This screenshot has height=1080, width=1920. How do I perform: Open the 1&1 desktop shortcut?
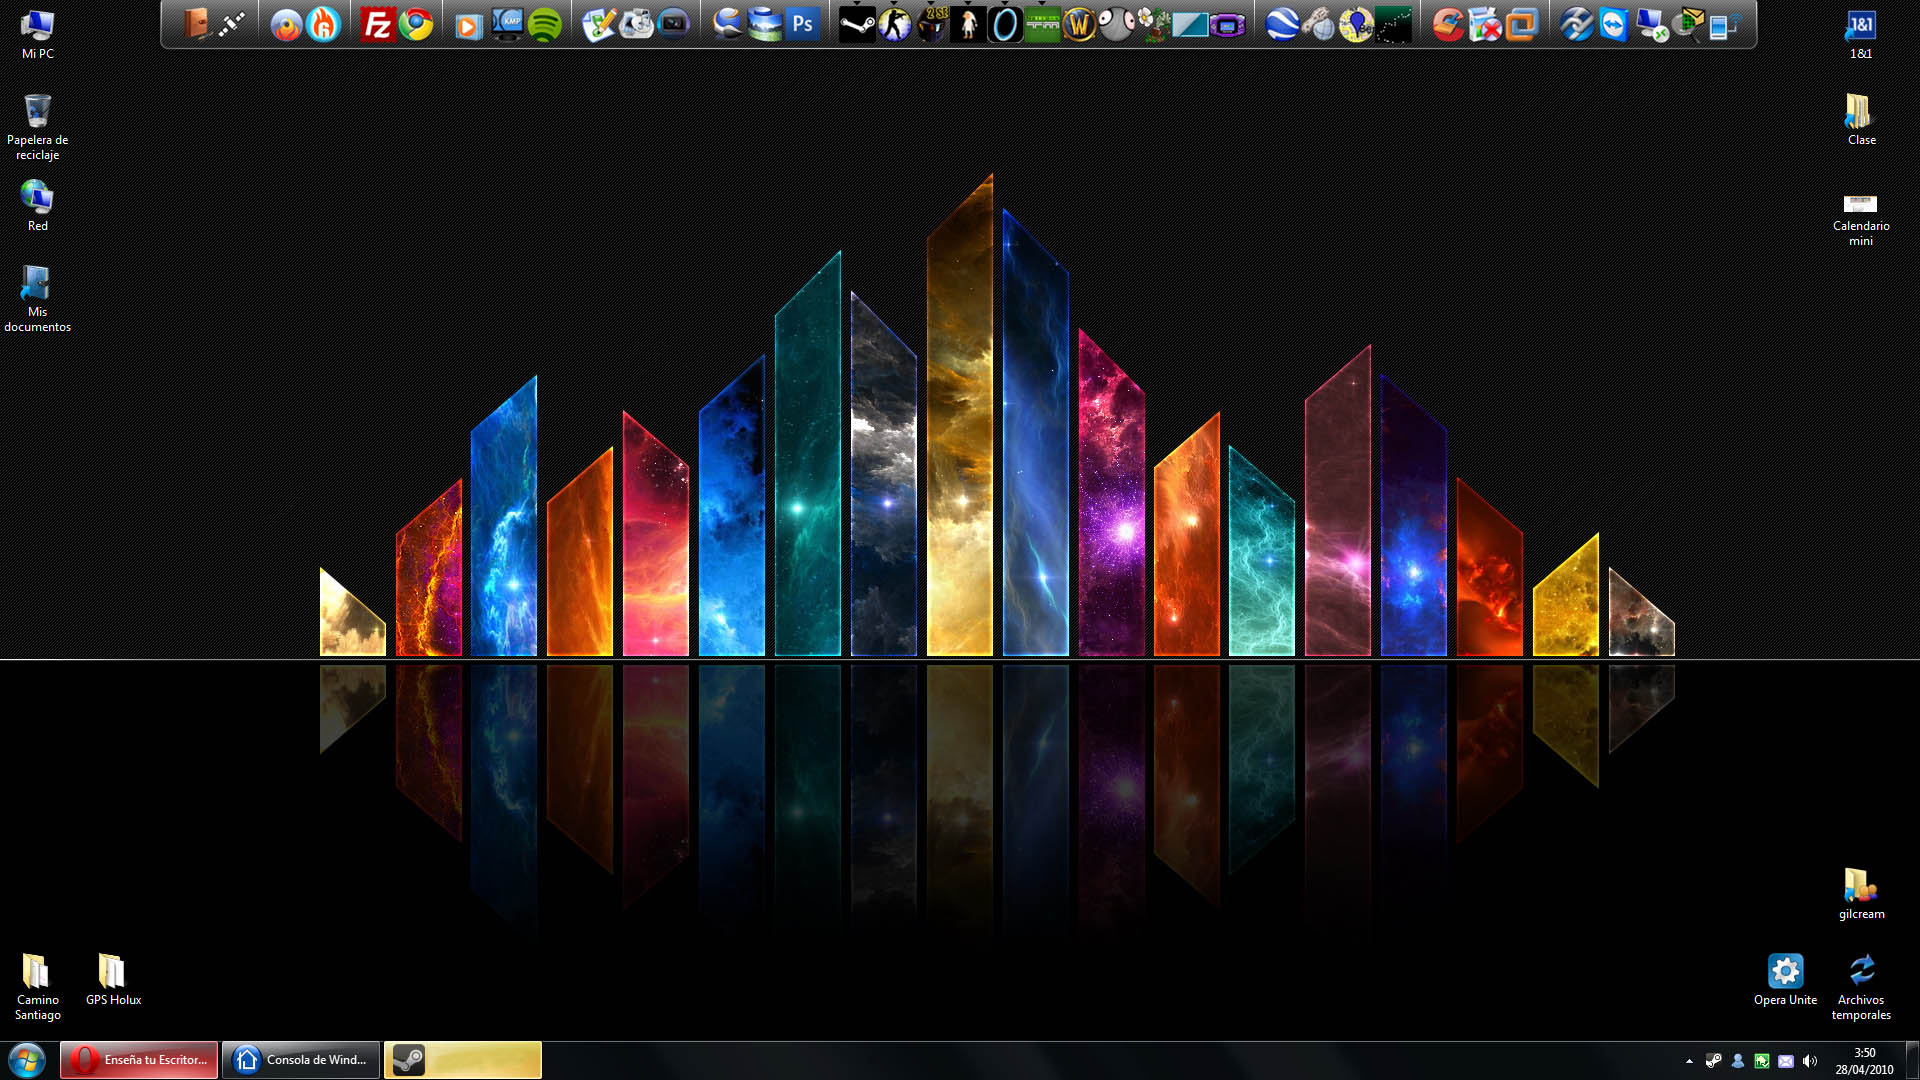click(1861, 35)
